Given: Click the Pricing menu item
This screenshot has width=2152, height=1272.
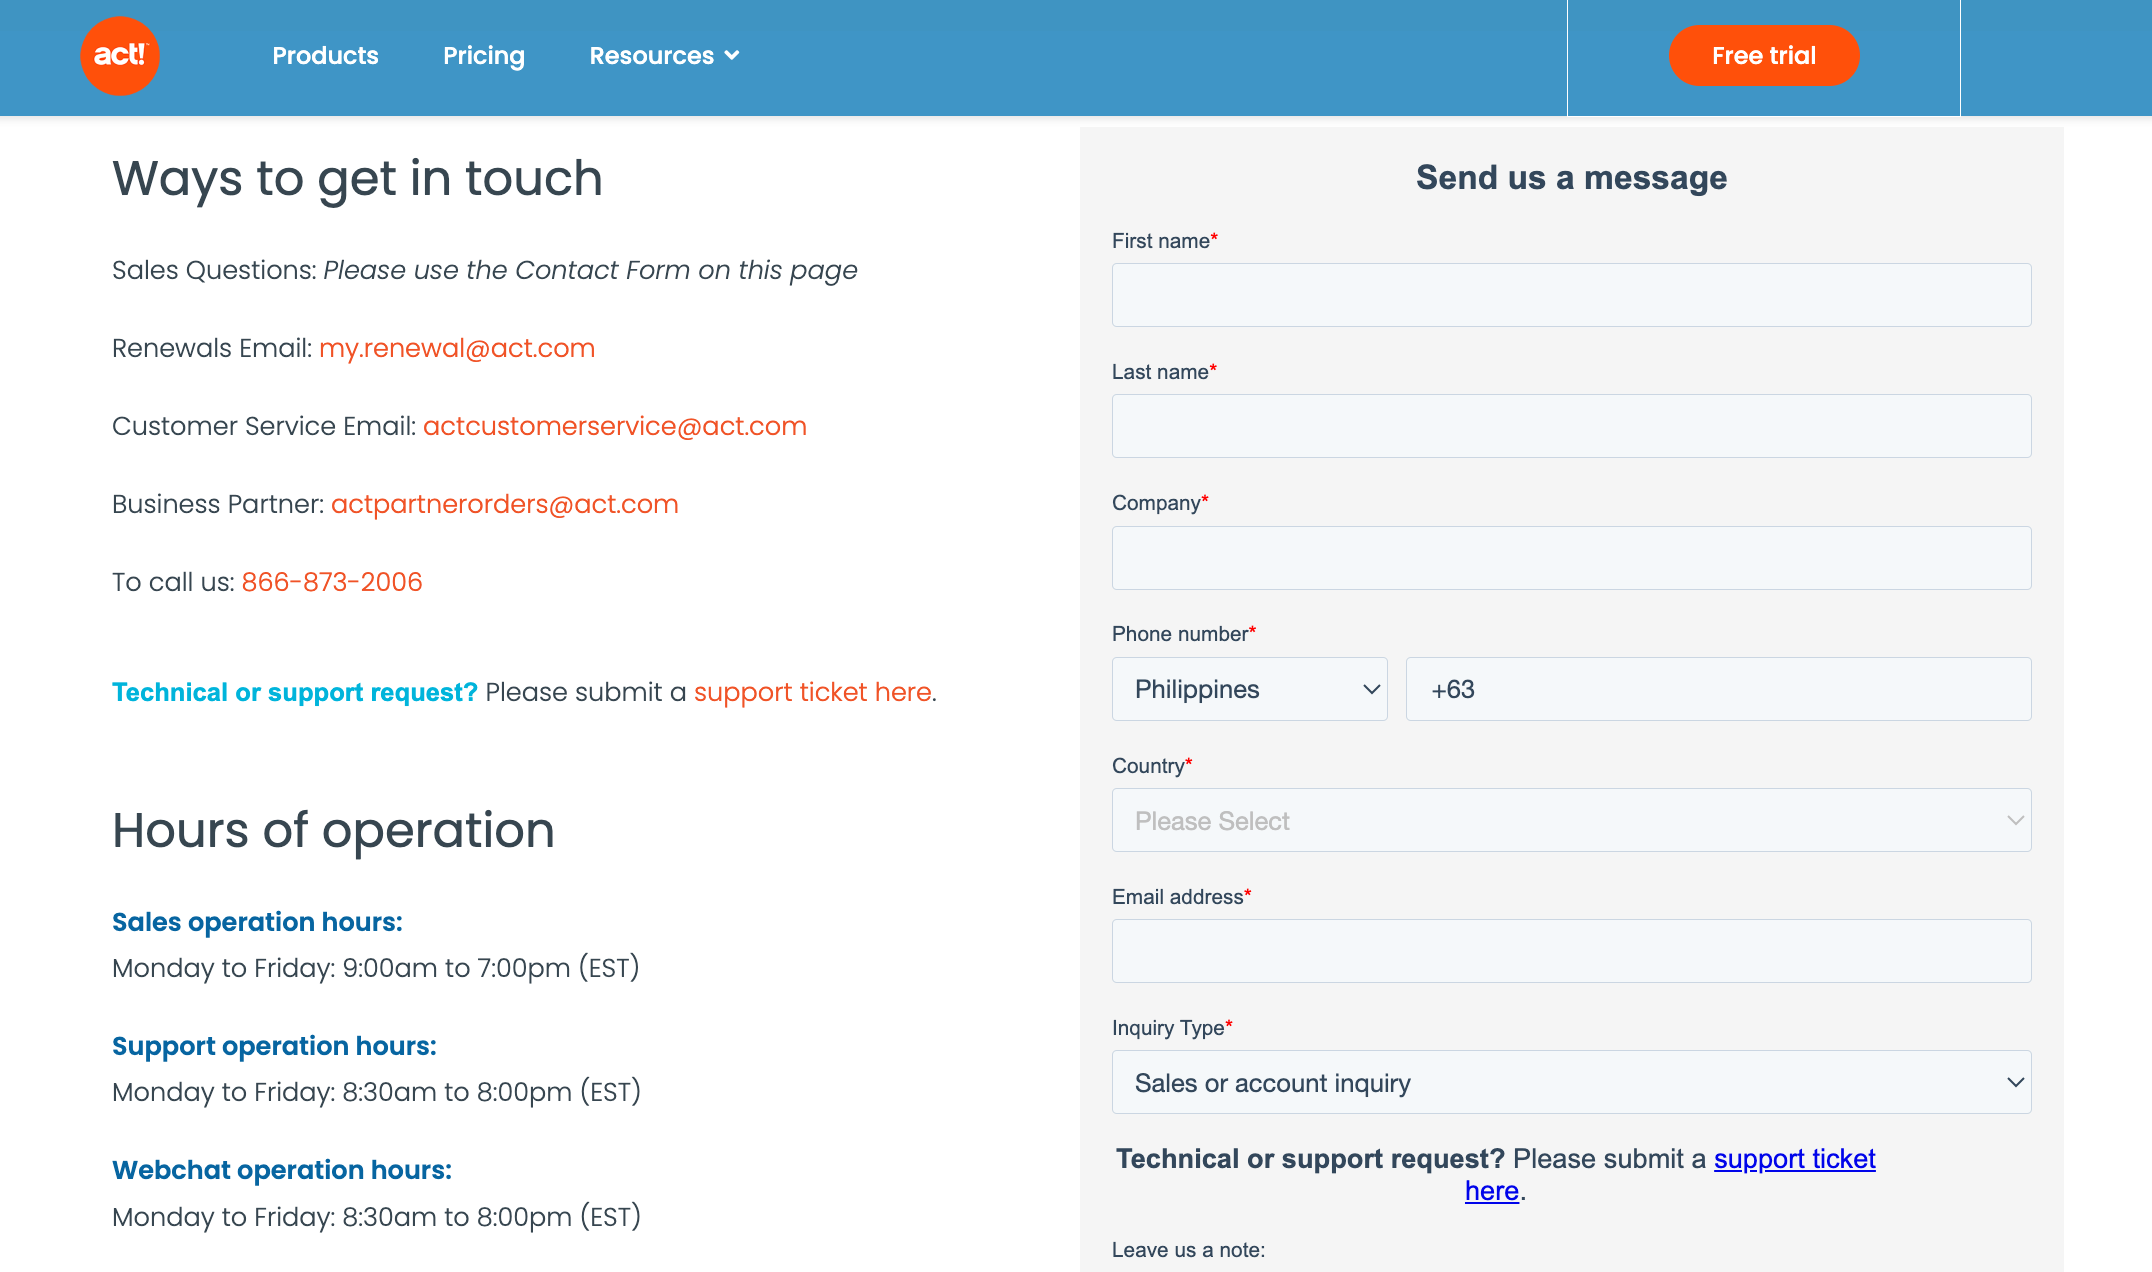Looking at the screenshot, I should point(483,56).
